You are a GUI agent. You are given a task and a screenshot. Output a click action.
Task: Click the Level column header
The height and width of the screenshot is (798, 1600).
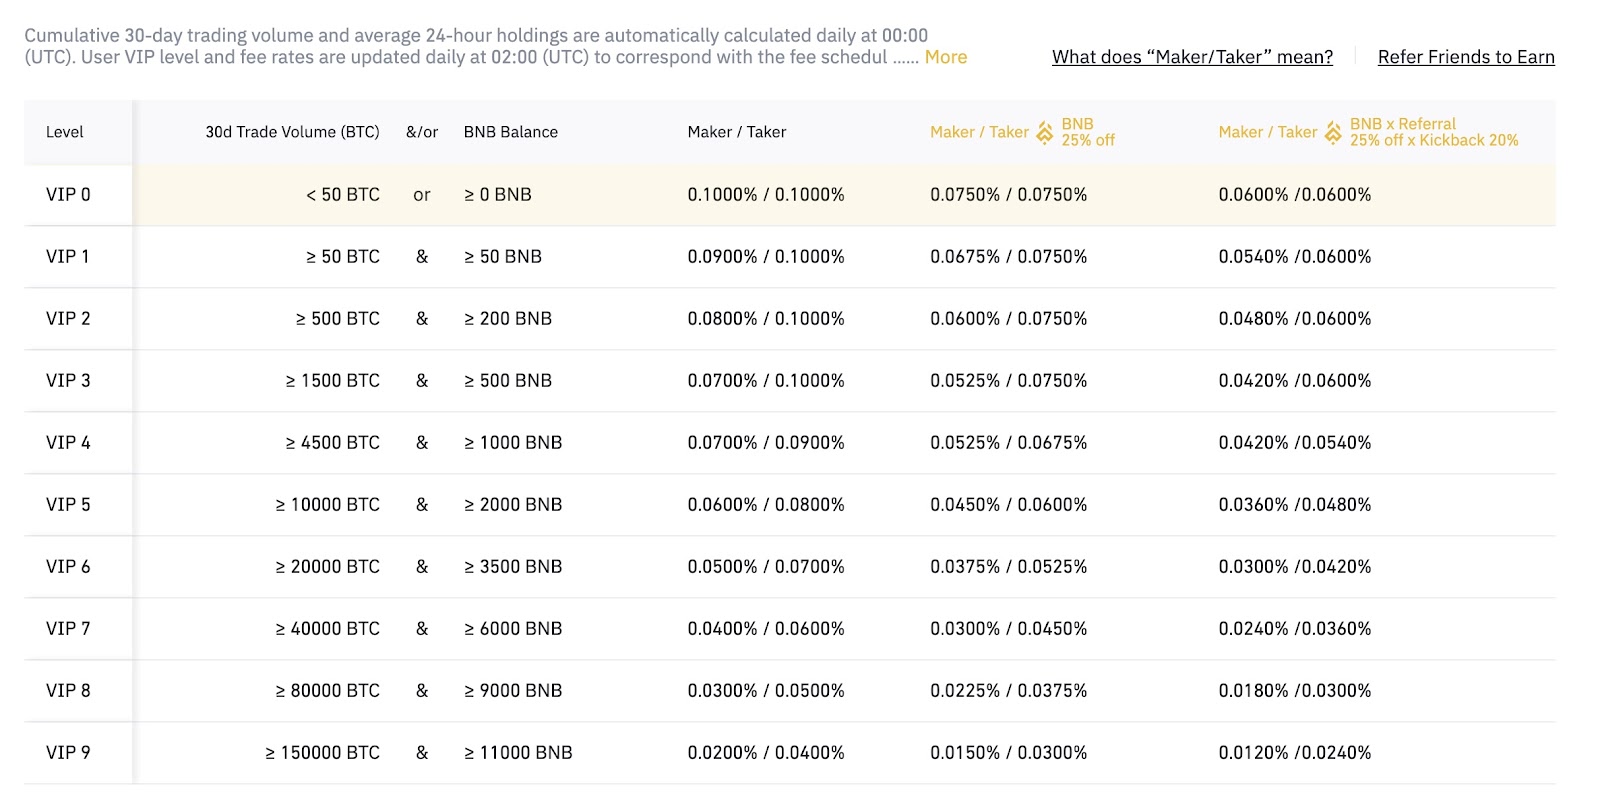pos(65,132)
